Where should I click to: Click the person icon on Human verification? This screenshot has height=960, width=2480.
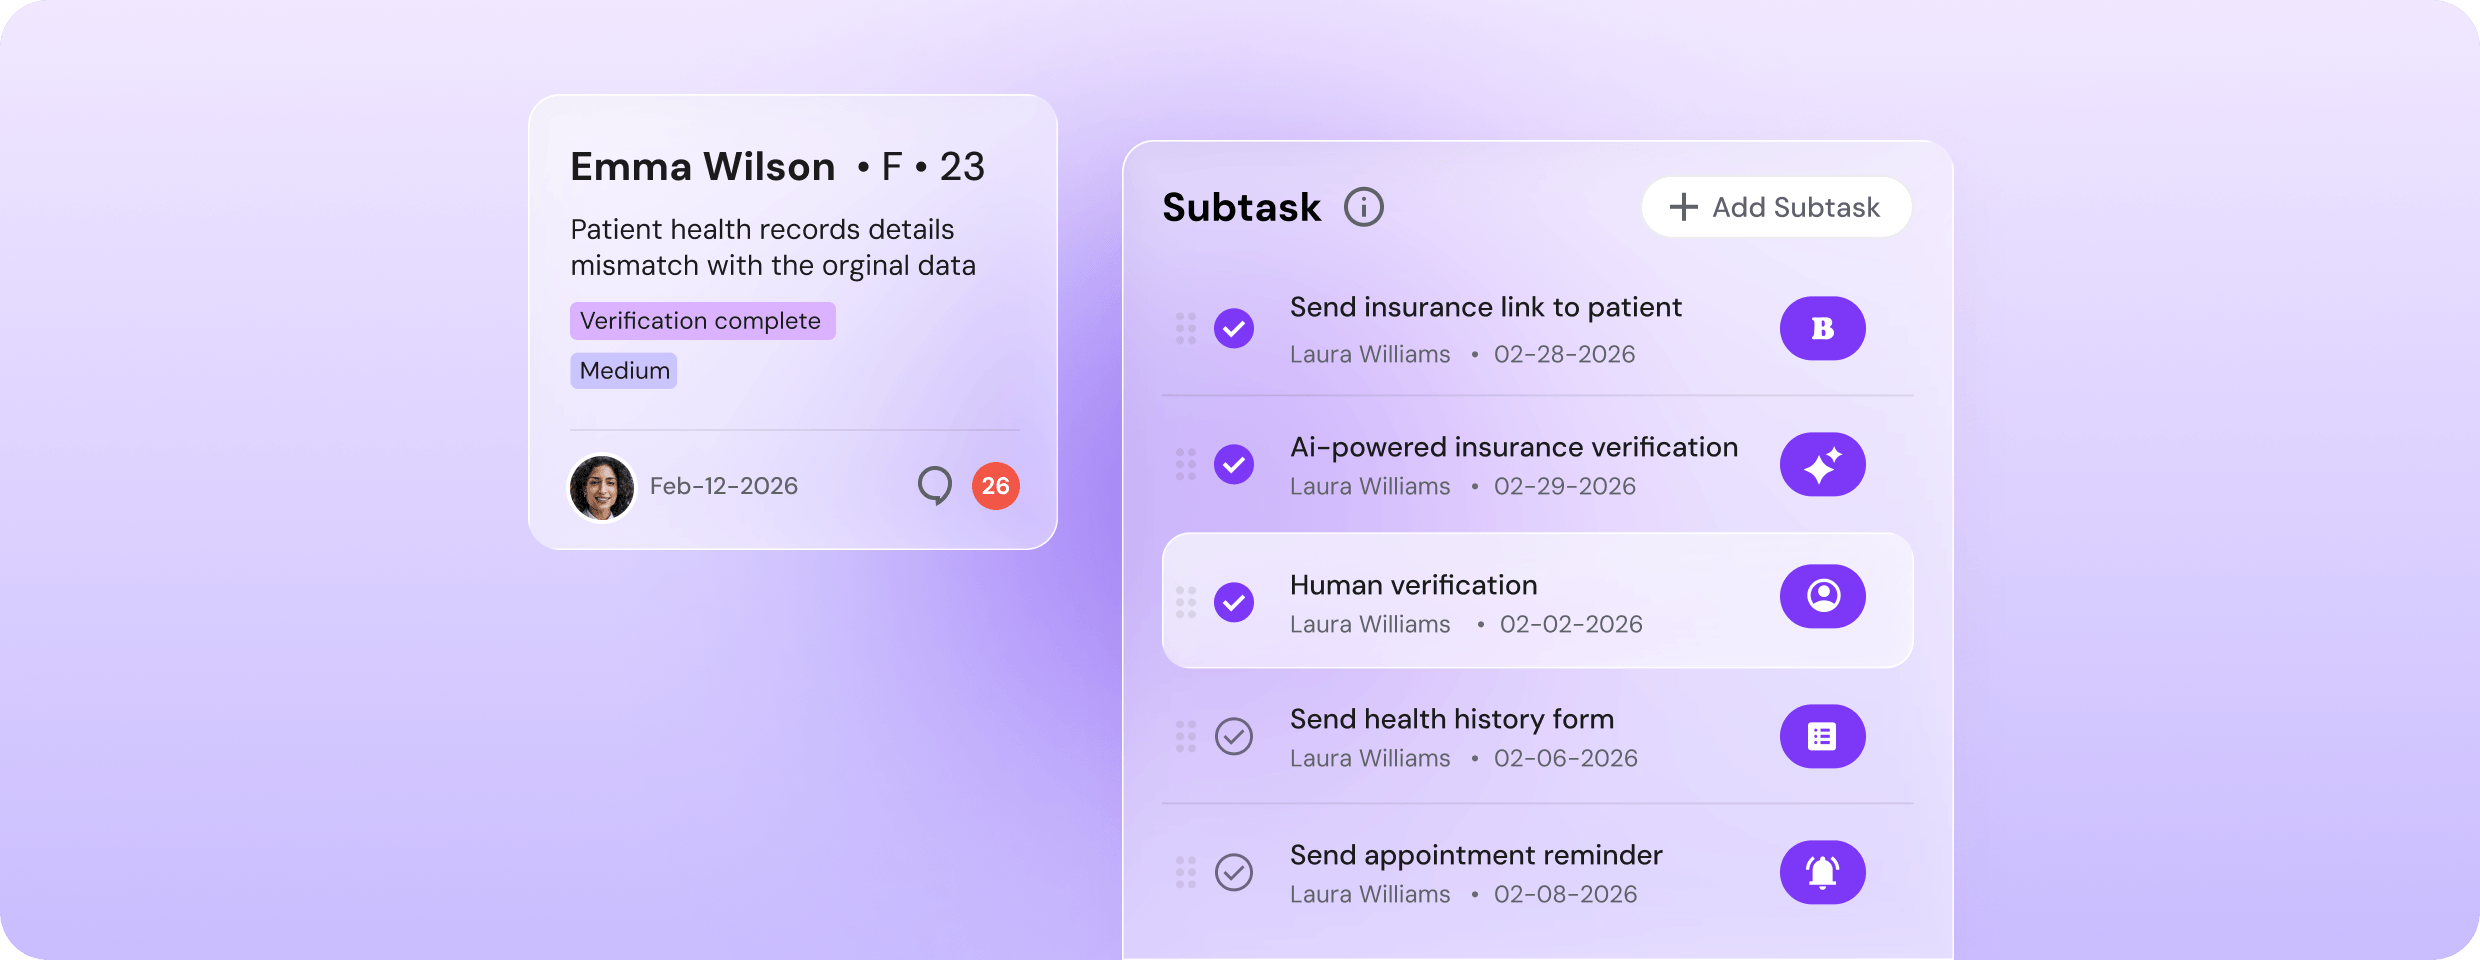[1822, 596]
